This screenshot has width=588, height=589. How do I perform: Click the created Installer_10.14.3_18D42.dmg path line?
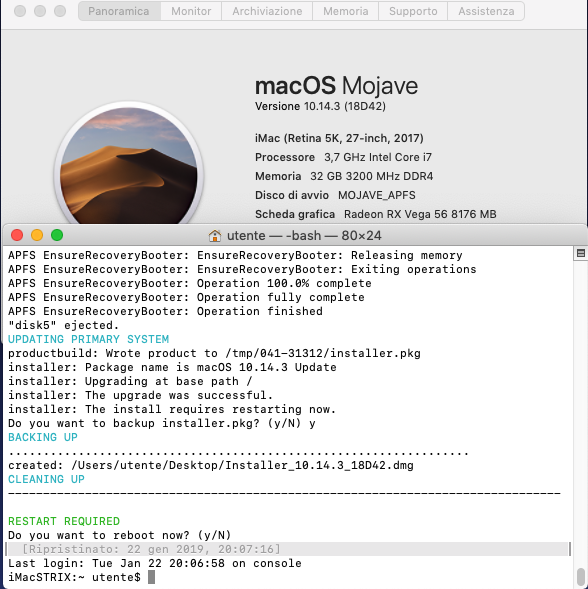tap(211, 465)
